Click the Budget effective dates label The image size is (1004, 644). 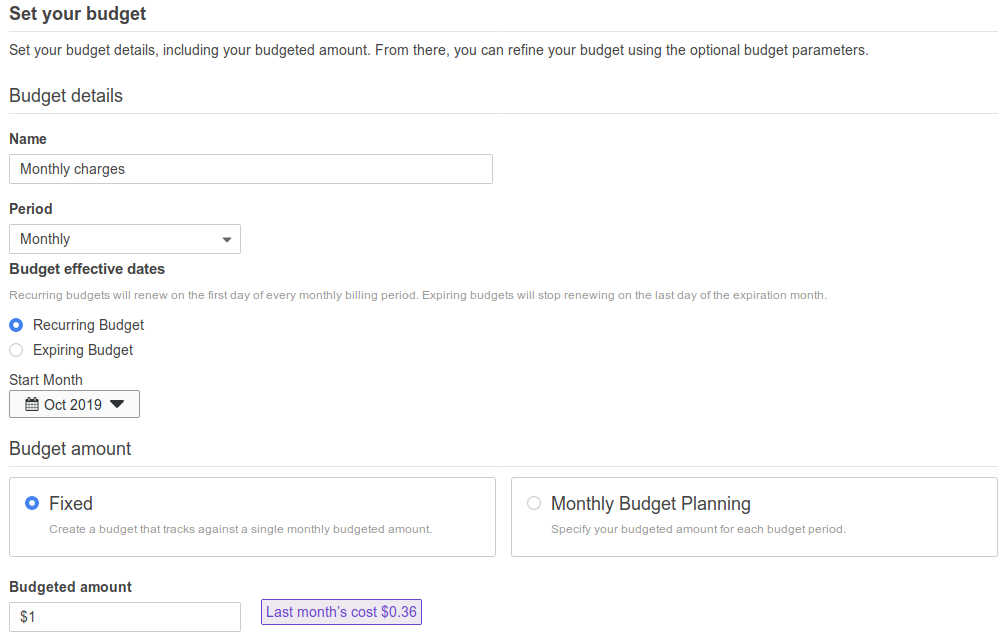[x=87, y=269]
